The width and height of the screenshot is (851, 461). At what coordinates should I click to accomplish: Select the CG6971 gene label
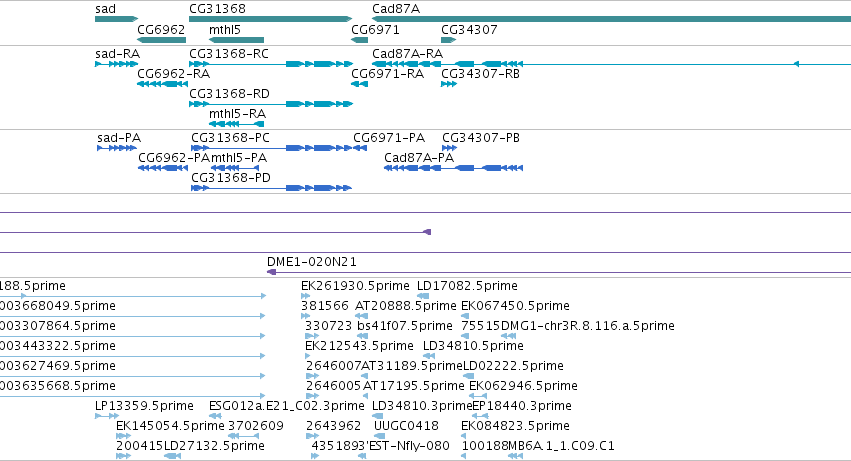tap(375, 30)
